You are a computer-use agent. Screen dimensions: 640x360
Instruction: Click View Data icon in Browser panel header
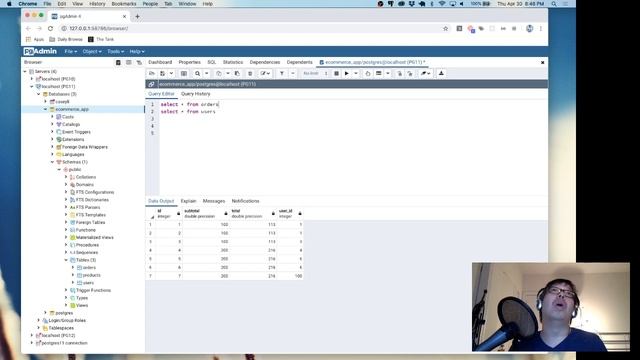click(129, 62)
